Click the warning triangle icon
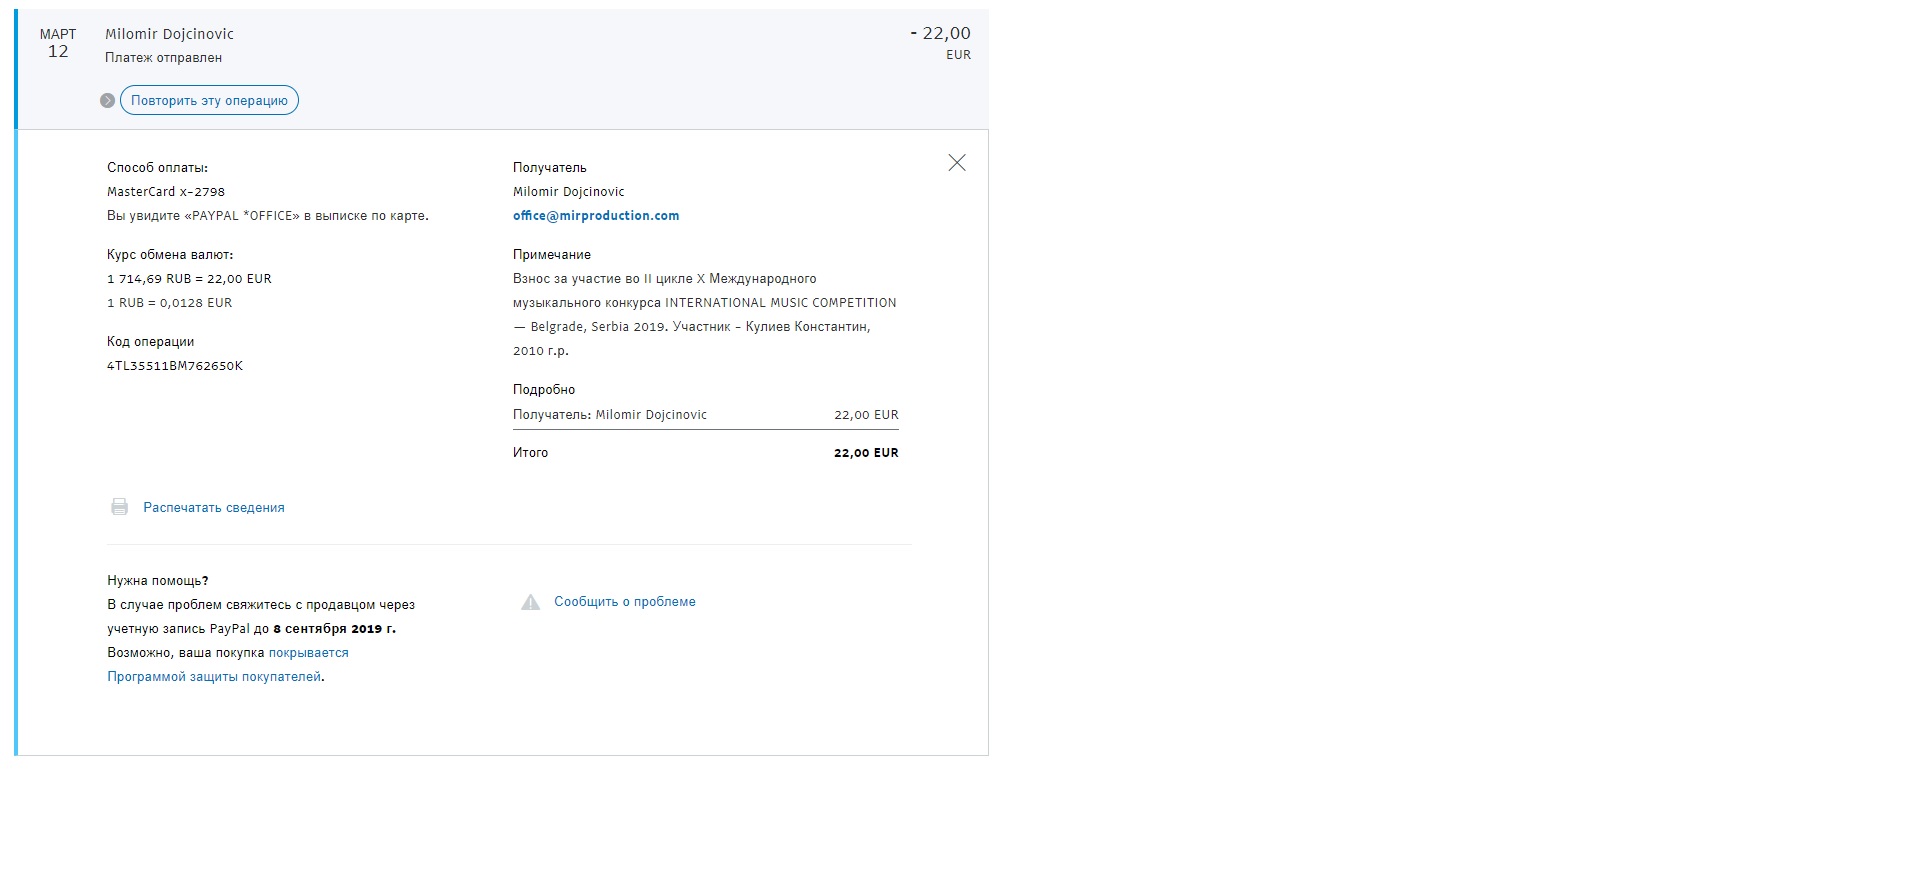Image resolution: width=1914 pixels, height=884 pixels. pyautogui.click(x=530, y=602)
